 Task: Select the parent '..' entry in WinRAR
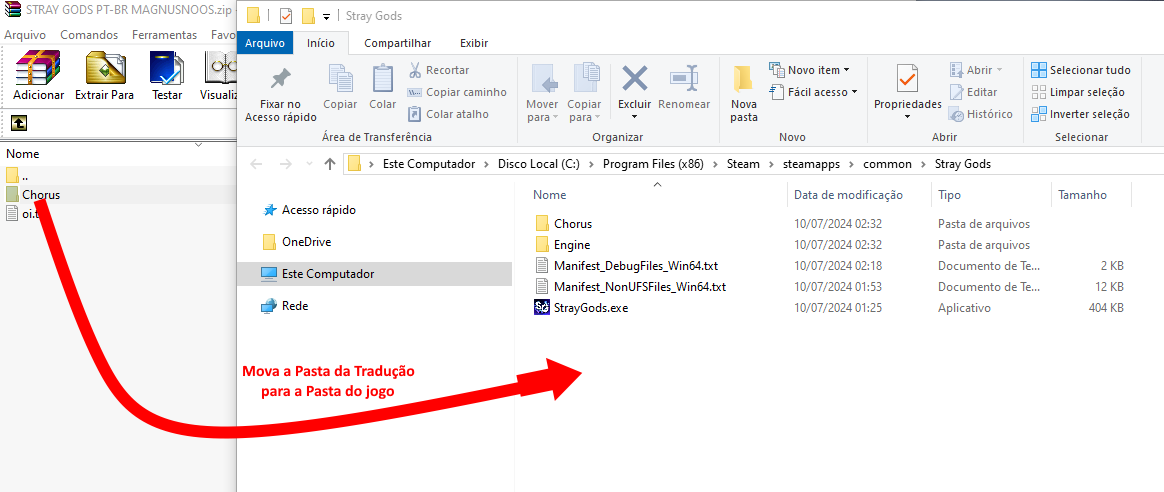click(x=18, y=176)
